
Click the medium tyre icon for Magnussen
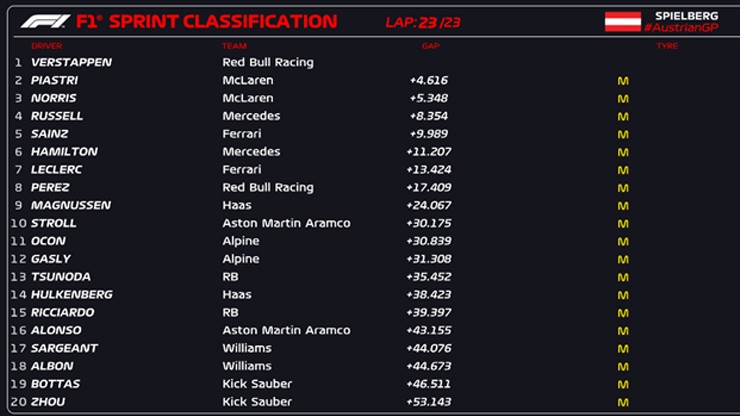623,205
